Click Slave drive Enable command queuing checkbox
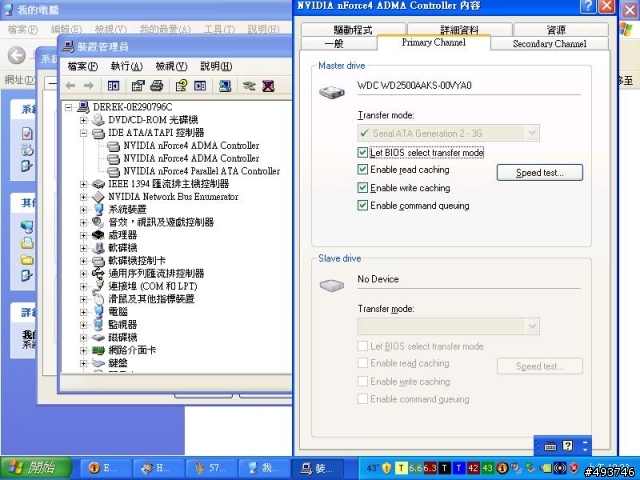Viewport: 640px width, 480px height. coord(362,399)
